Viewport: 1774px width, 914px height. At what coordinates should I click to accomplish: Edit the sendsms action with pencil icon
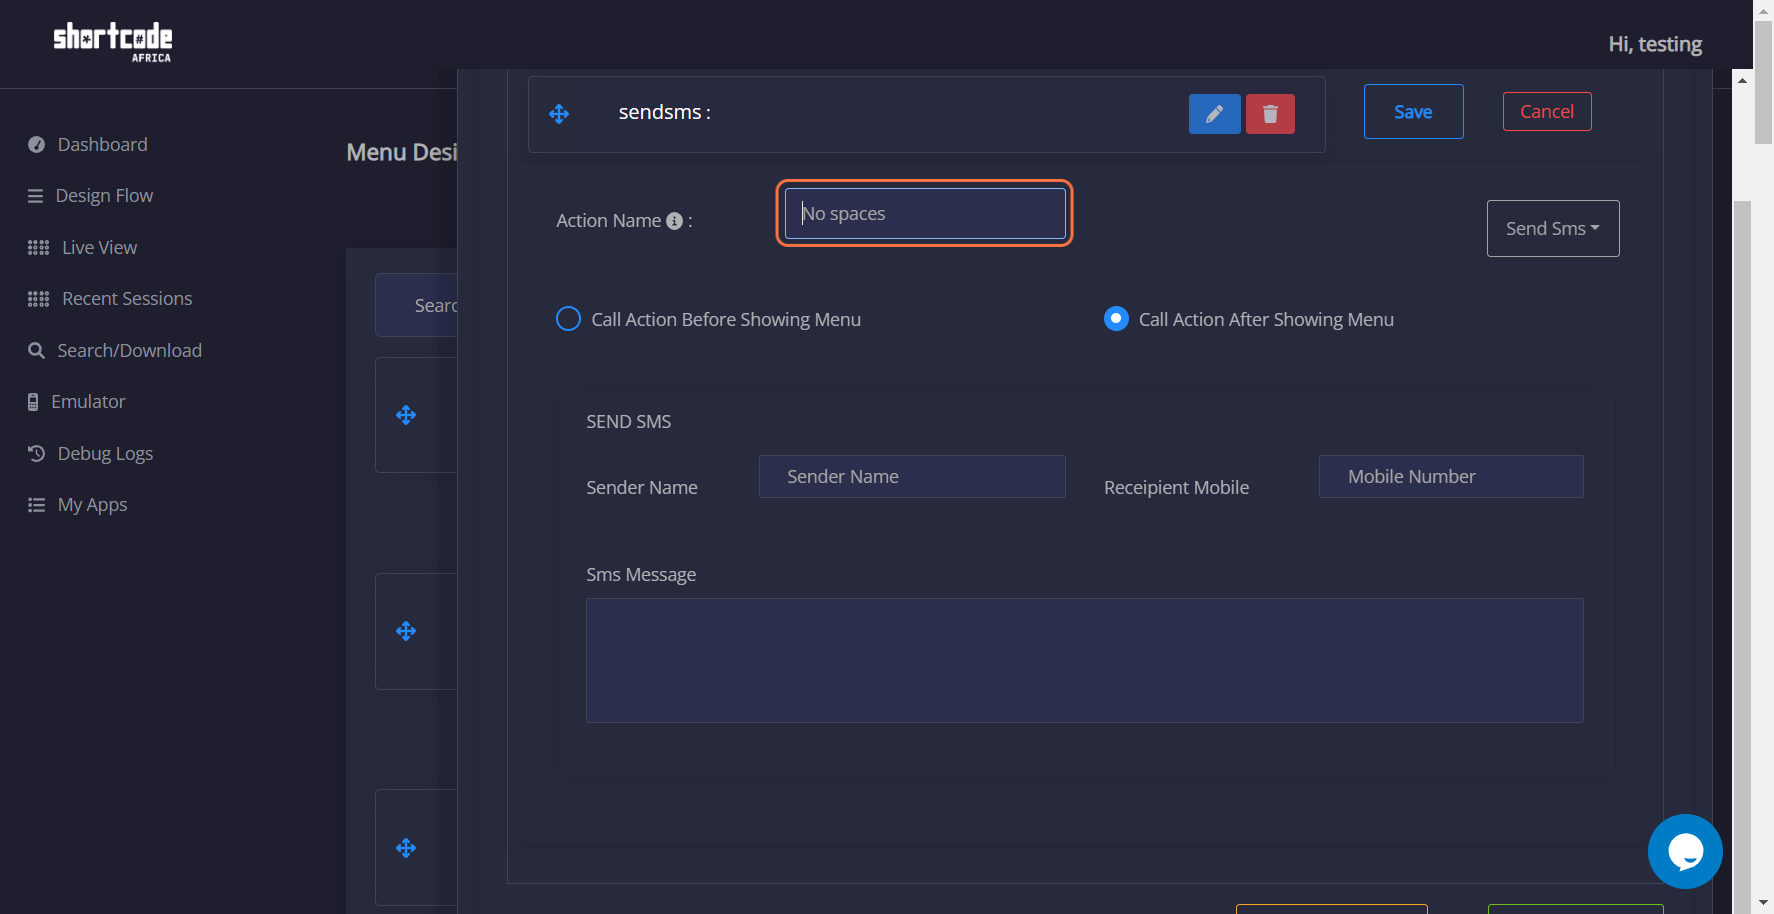coord(1215,114)
